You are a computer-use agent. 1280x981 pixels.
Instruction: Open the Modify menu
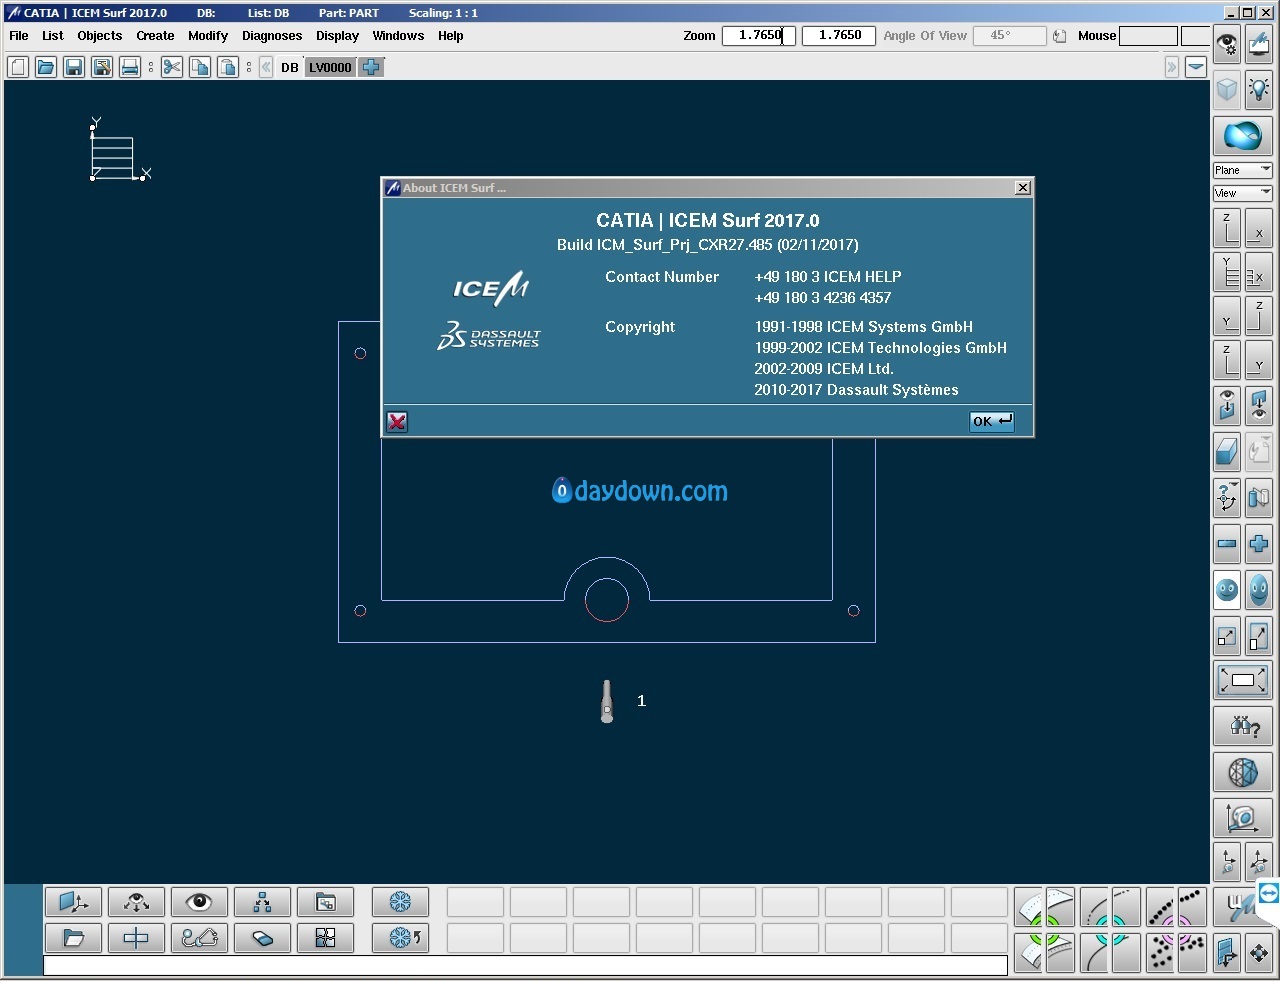(208, 36)
